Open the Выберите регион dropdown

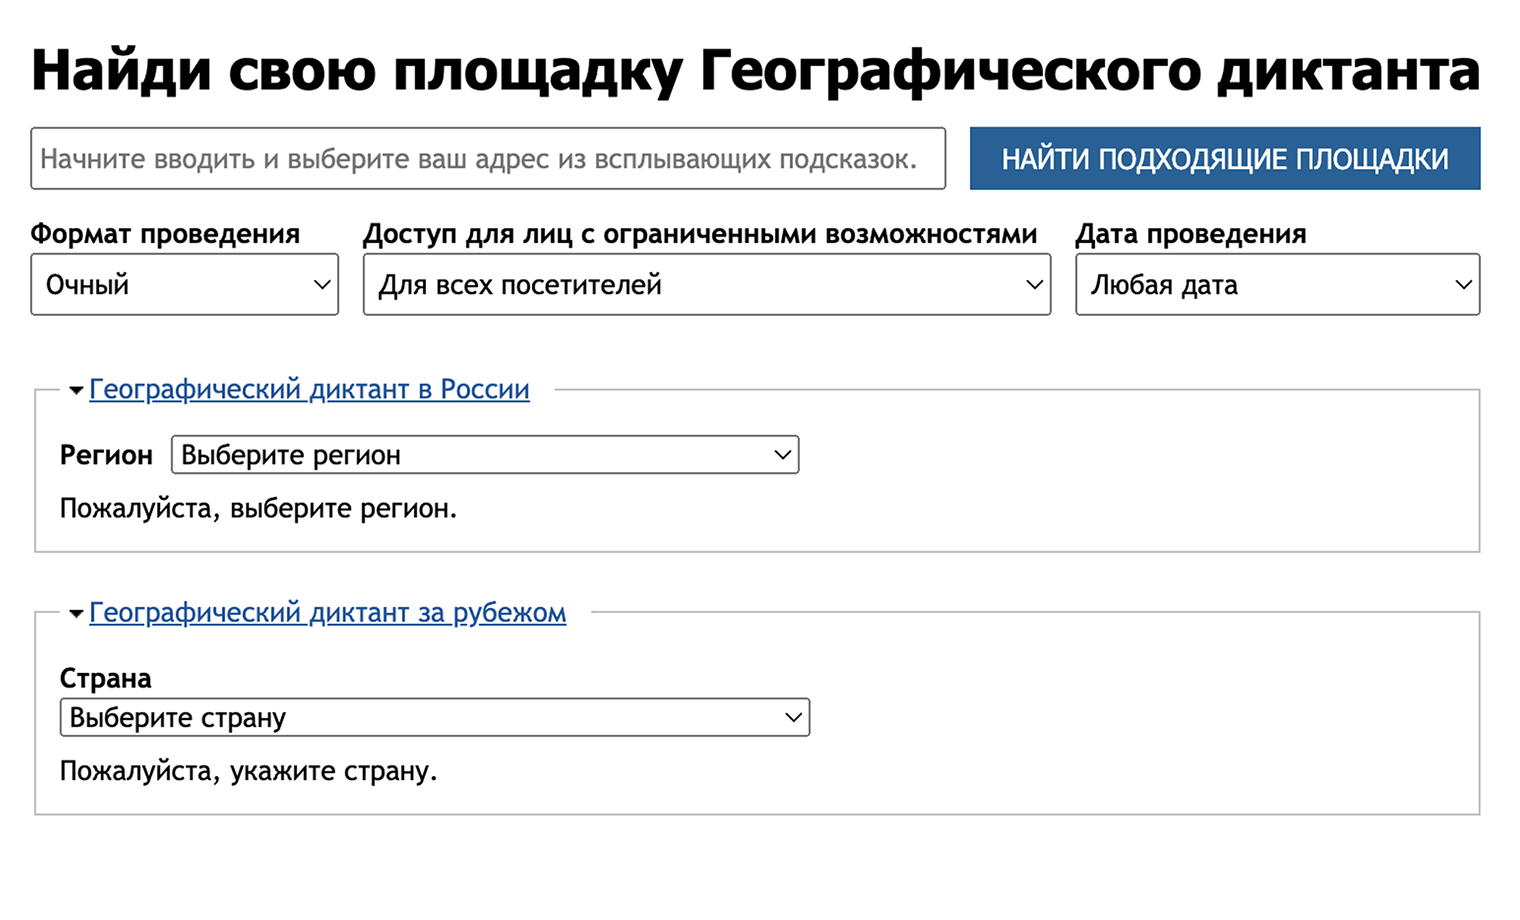pyautogui.click(x=485, y=455)
